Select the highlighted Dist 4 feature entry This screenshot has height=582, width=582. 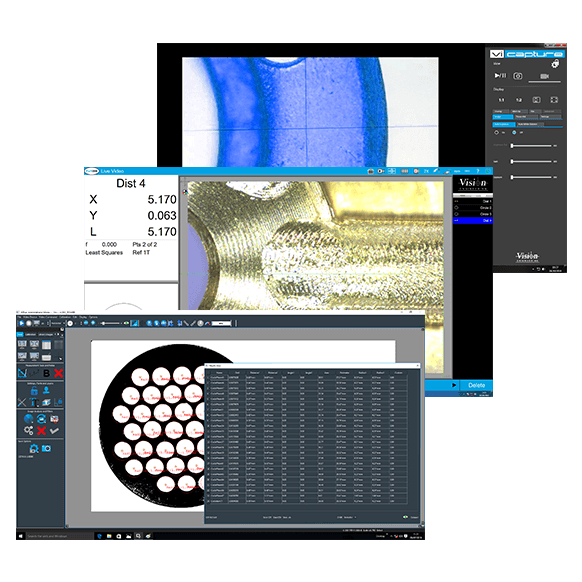pyautogui.click(x=473, y=220)
